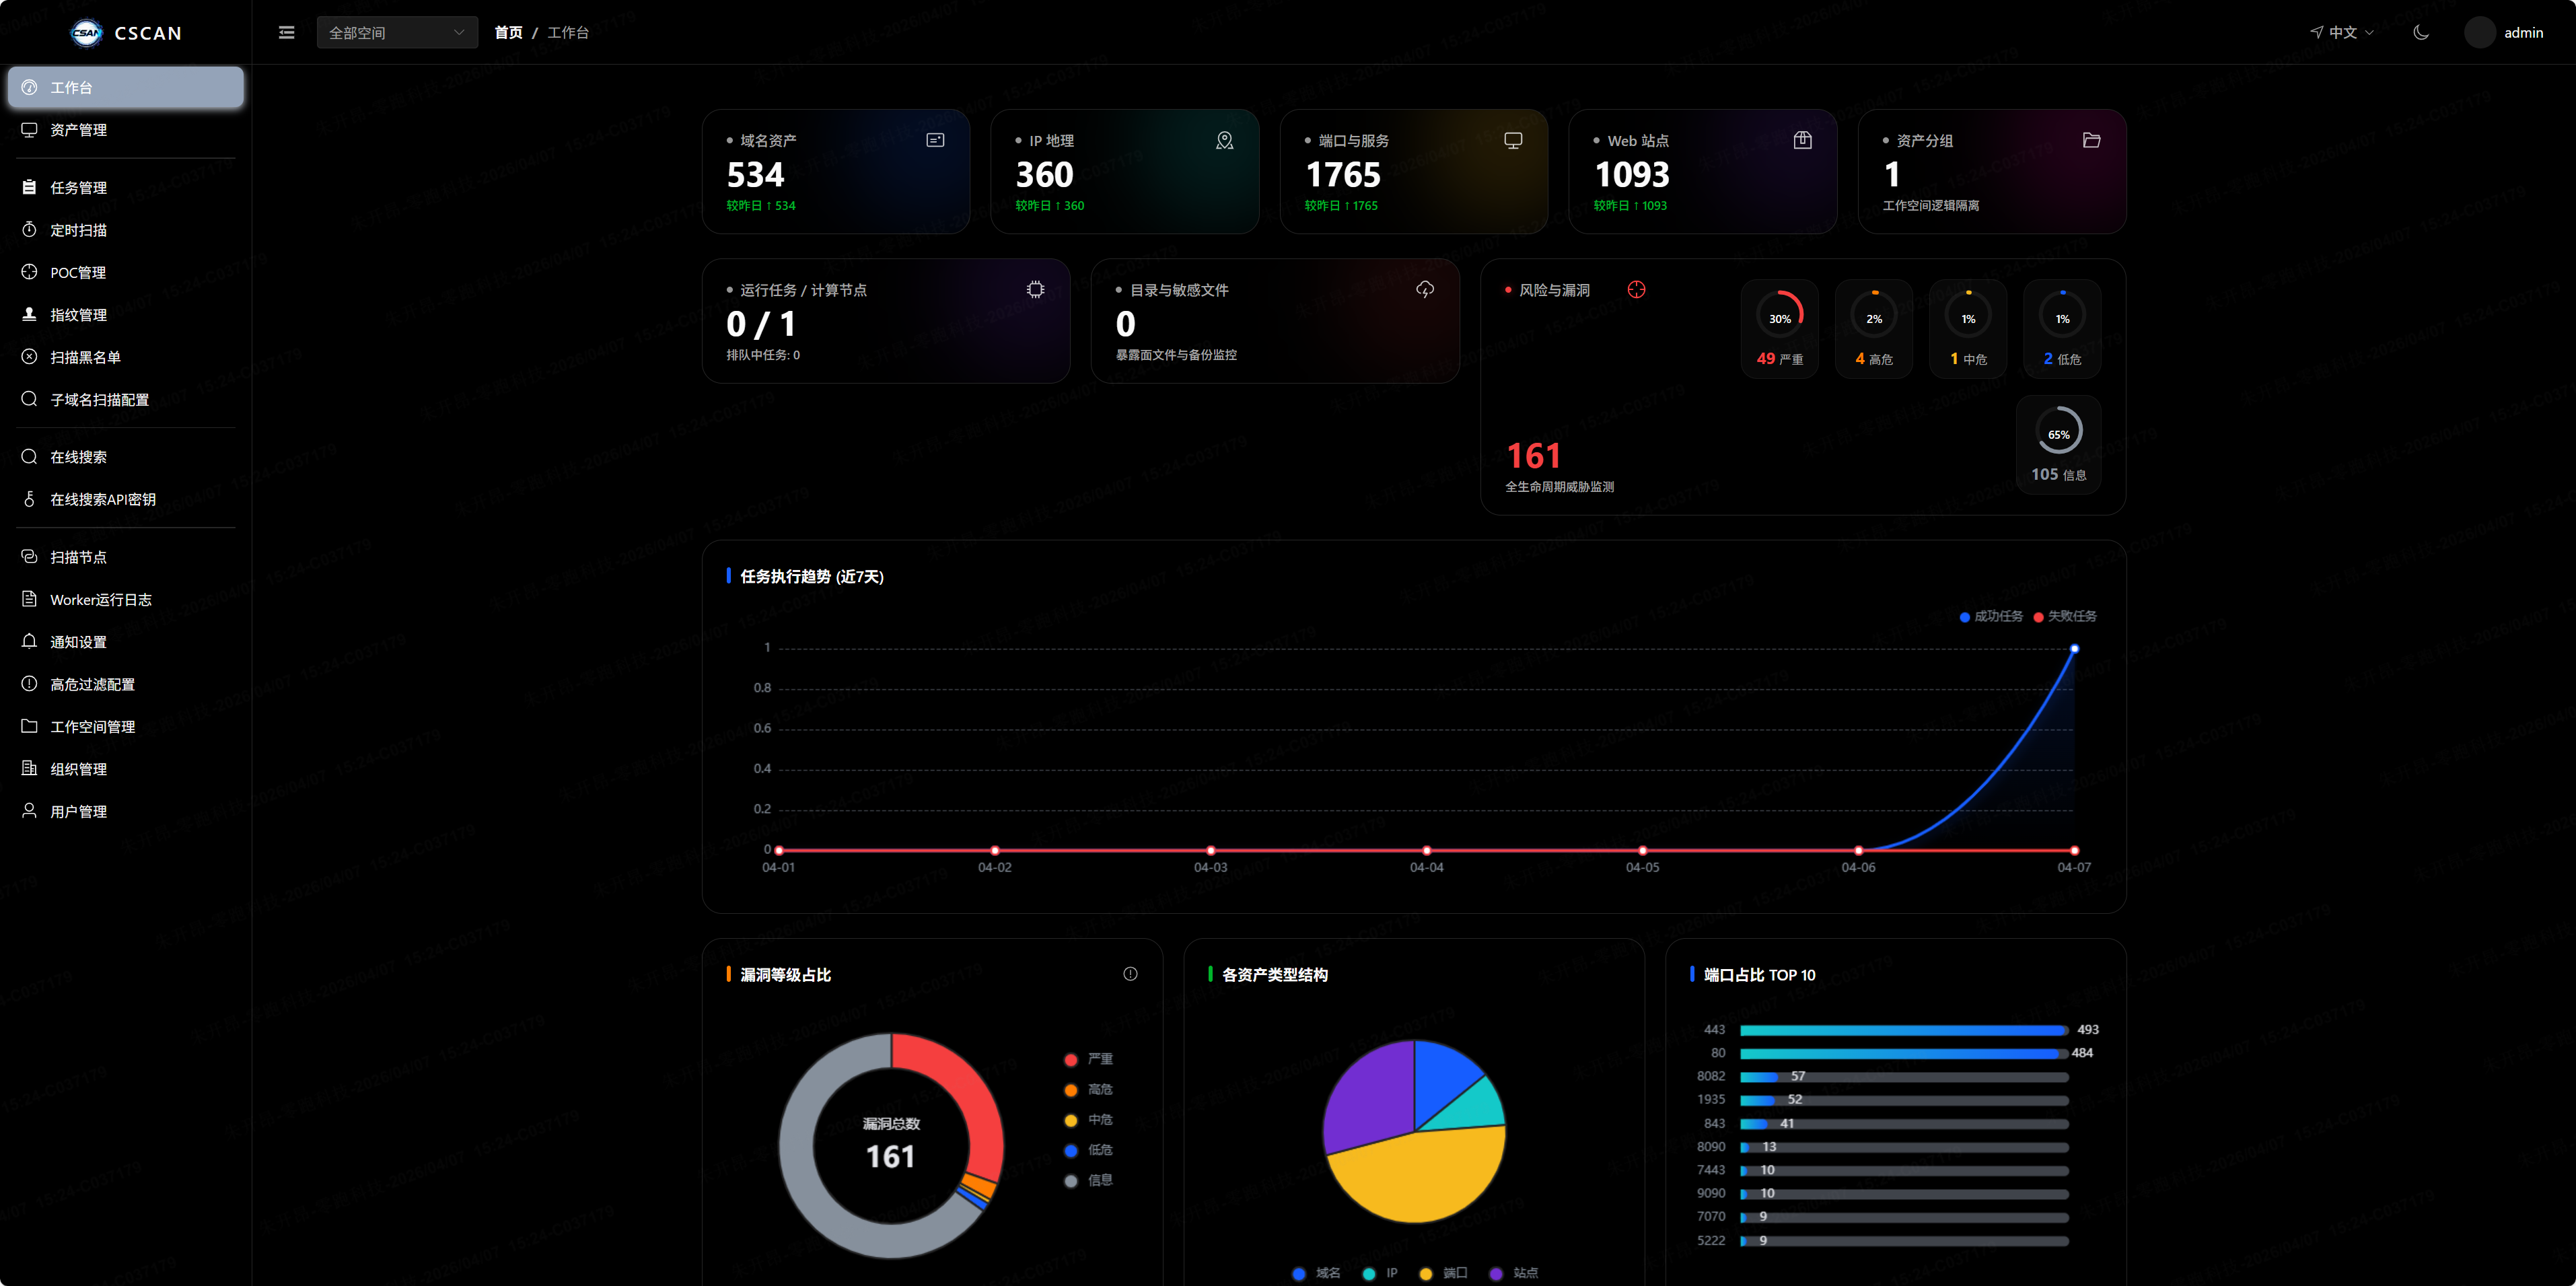Click the 域名资产 card icon

coord(935,141)
